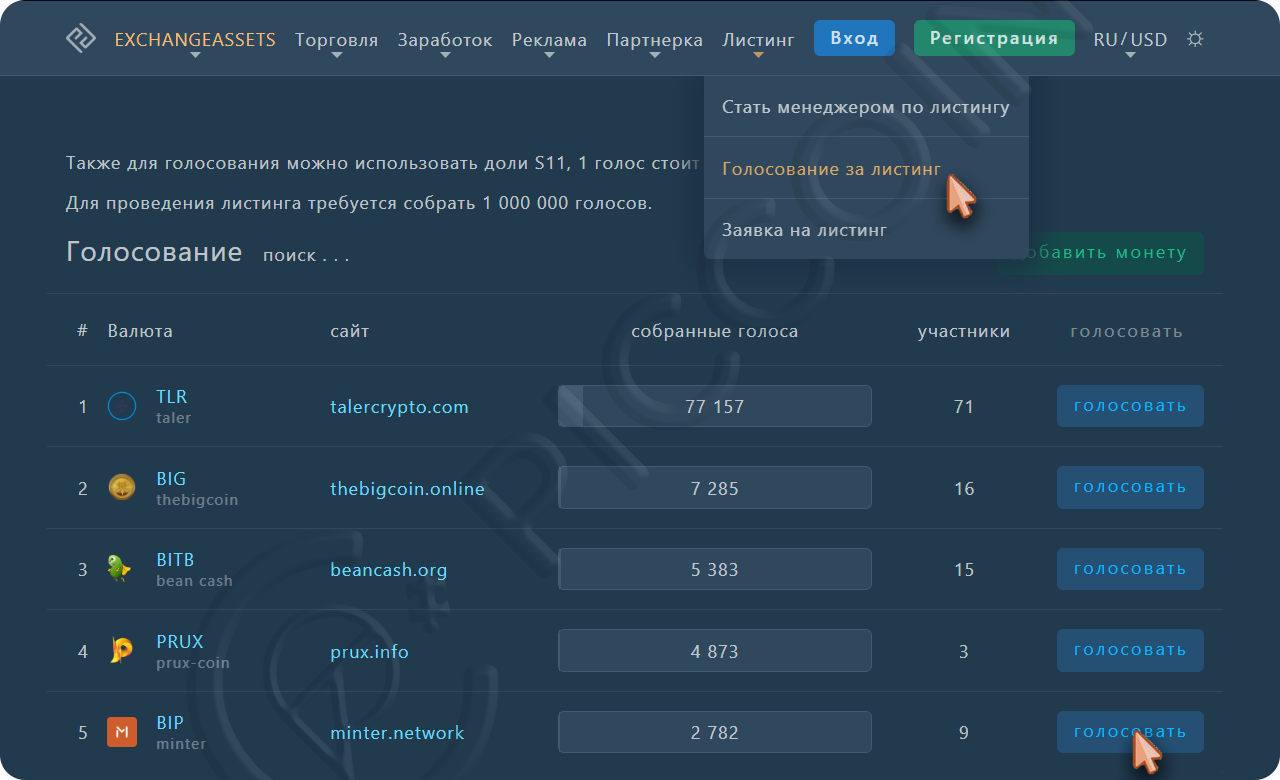Click the BIP currency ticker
Viewport: 1280px width, 780px height.
[170, 723]
